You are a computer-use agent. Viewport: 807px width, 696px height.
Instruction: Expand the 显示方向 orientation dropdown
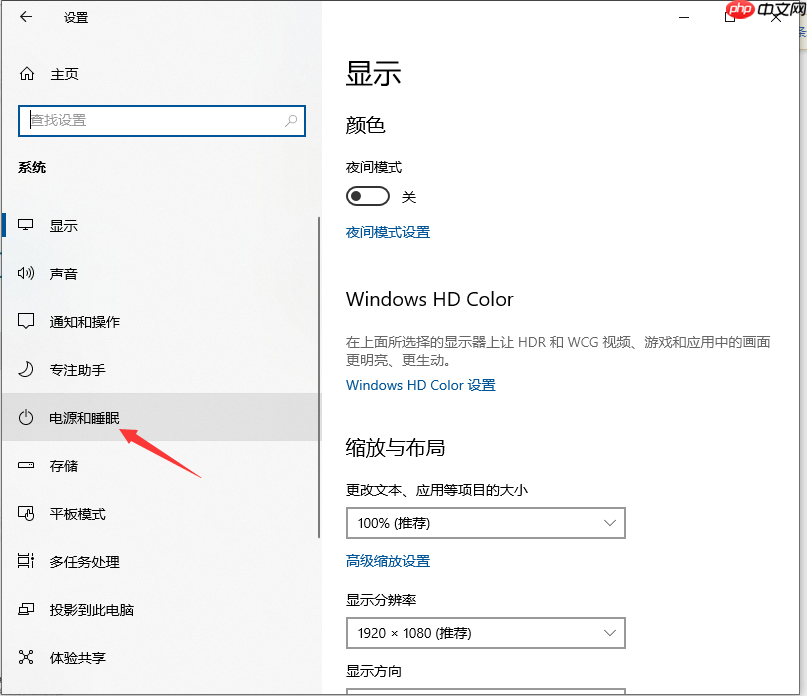(485, 690)
